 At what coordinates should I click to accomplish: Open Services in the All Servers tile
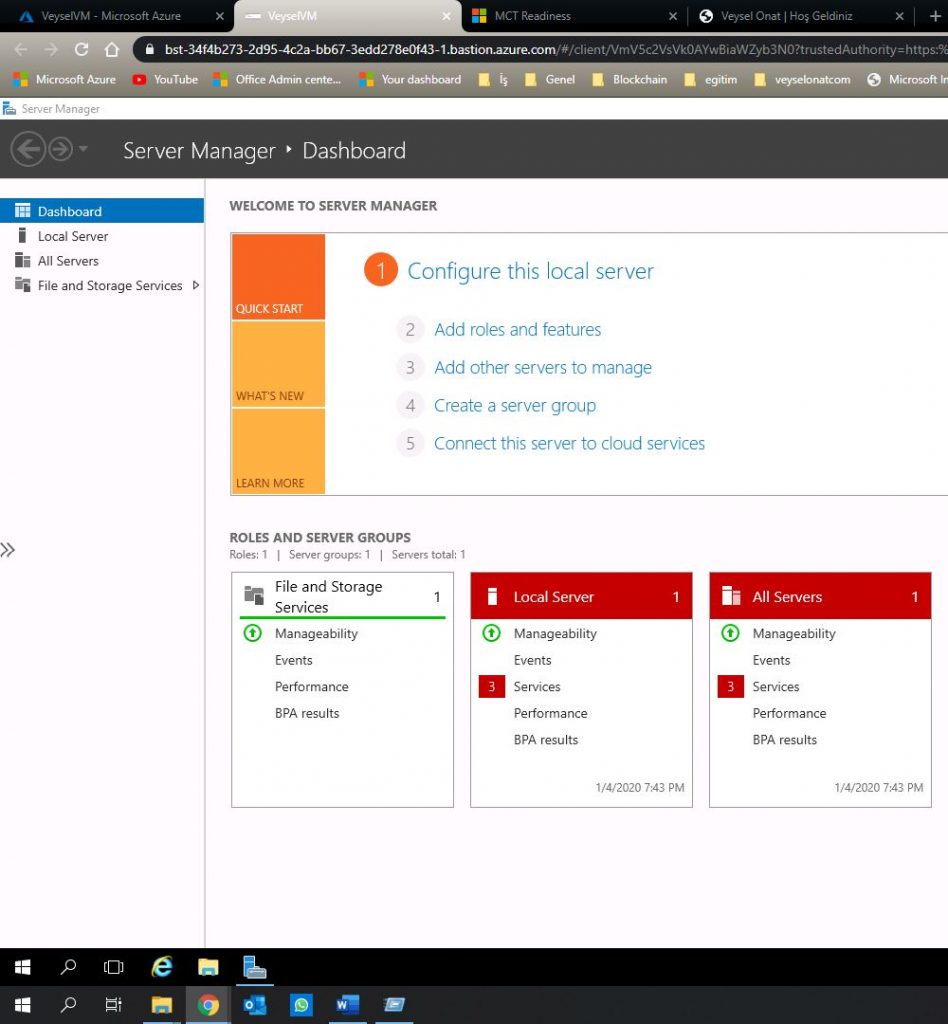pos(776,686)
